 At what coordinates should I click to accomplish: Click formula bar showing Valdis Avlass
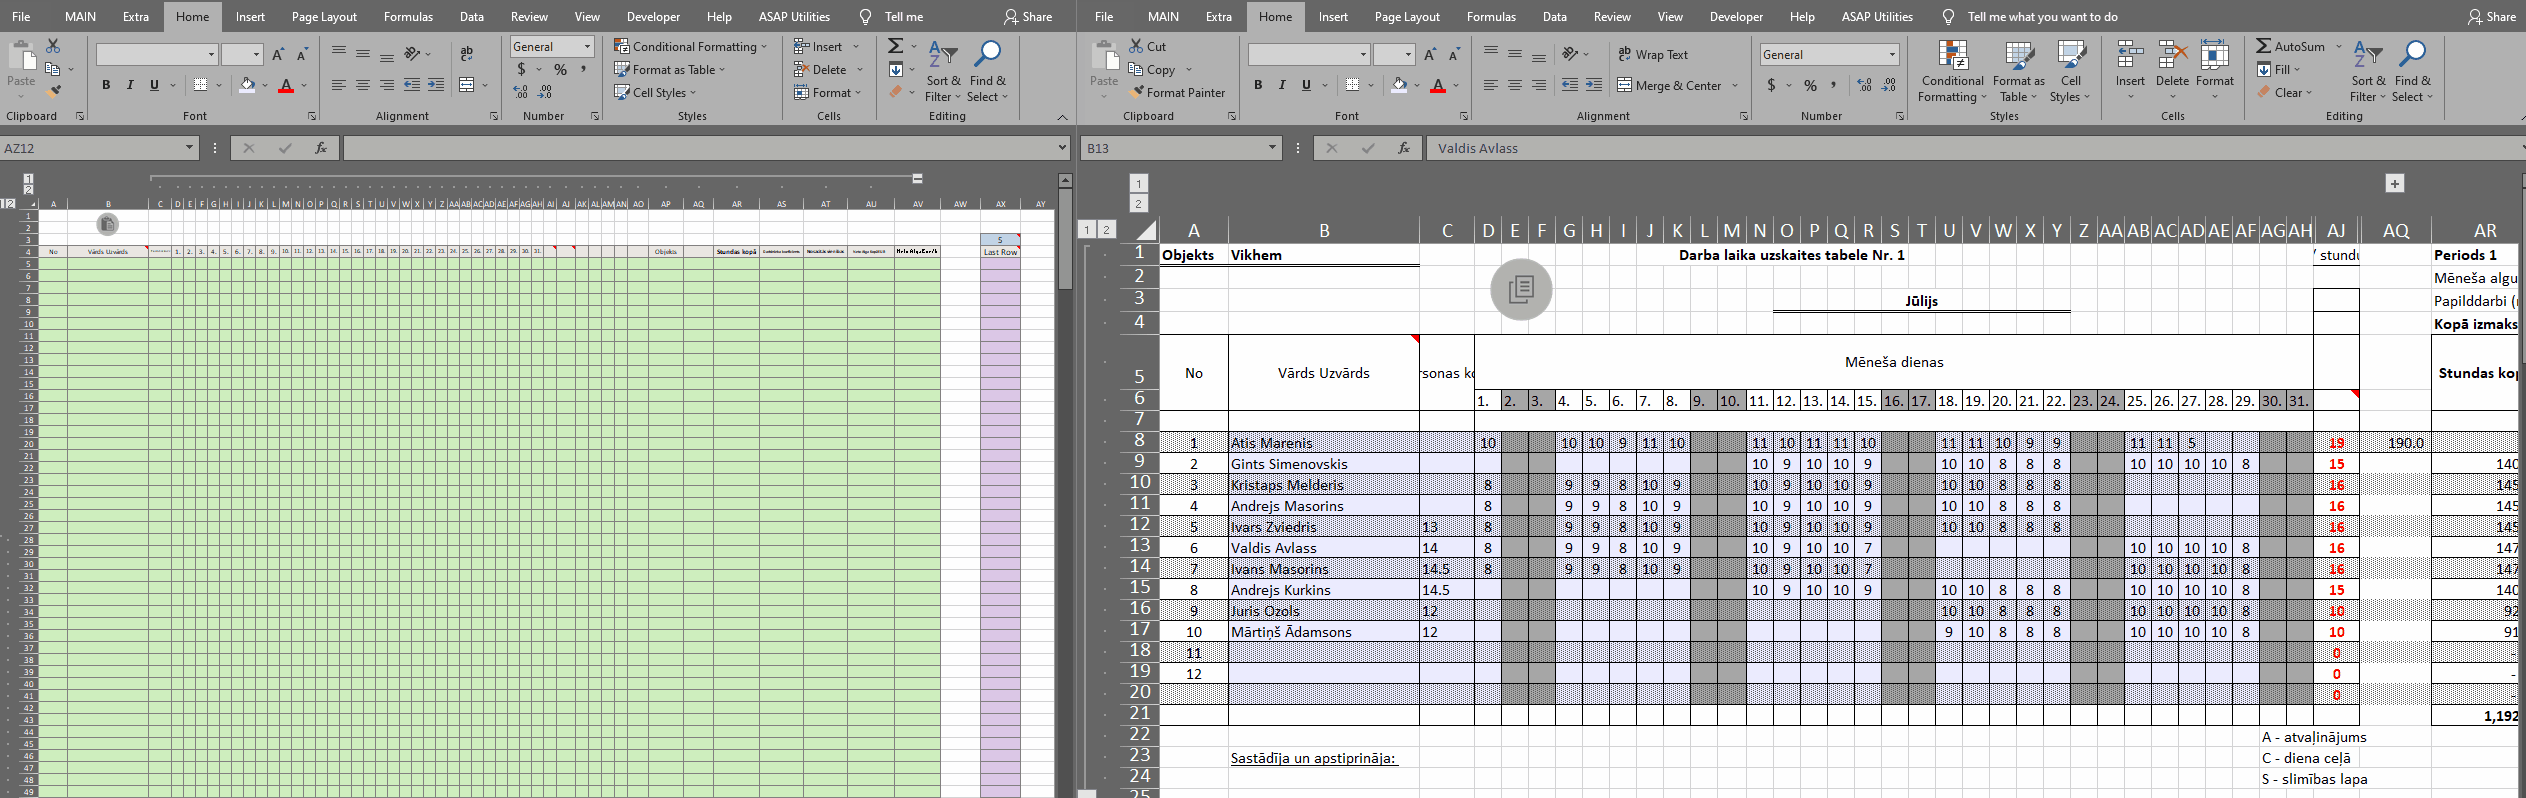pos(1970,148)
